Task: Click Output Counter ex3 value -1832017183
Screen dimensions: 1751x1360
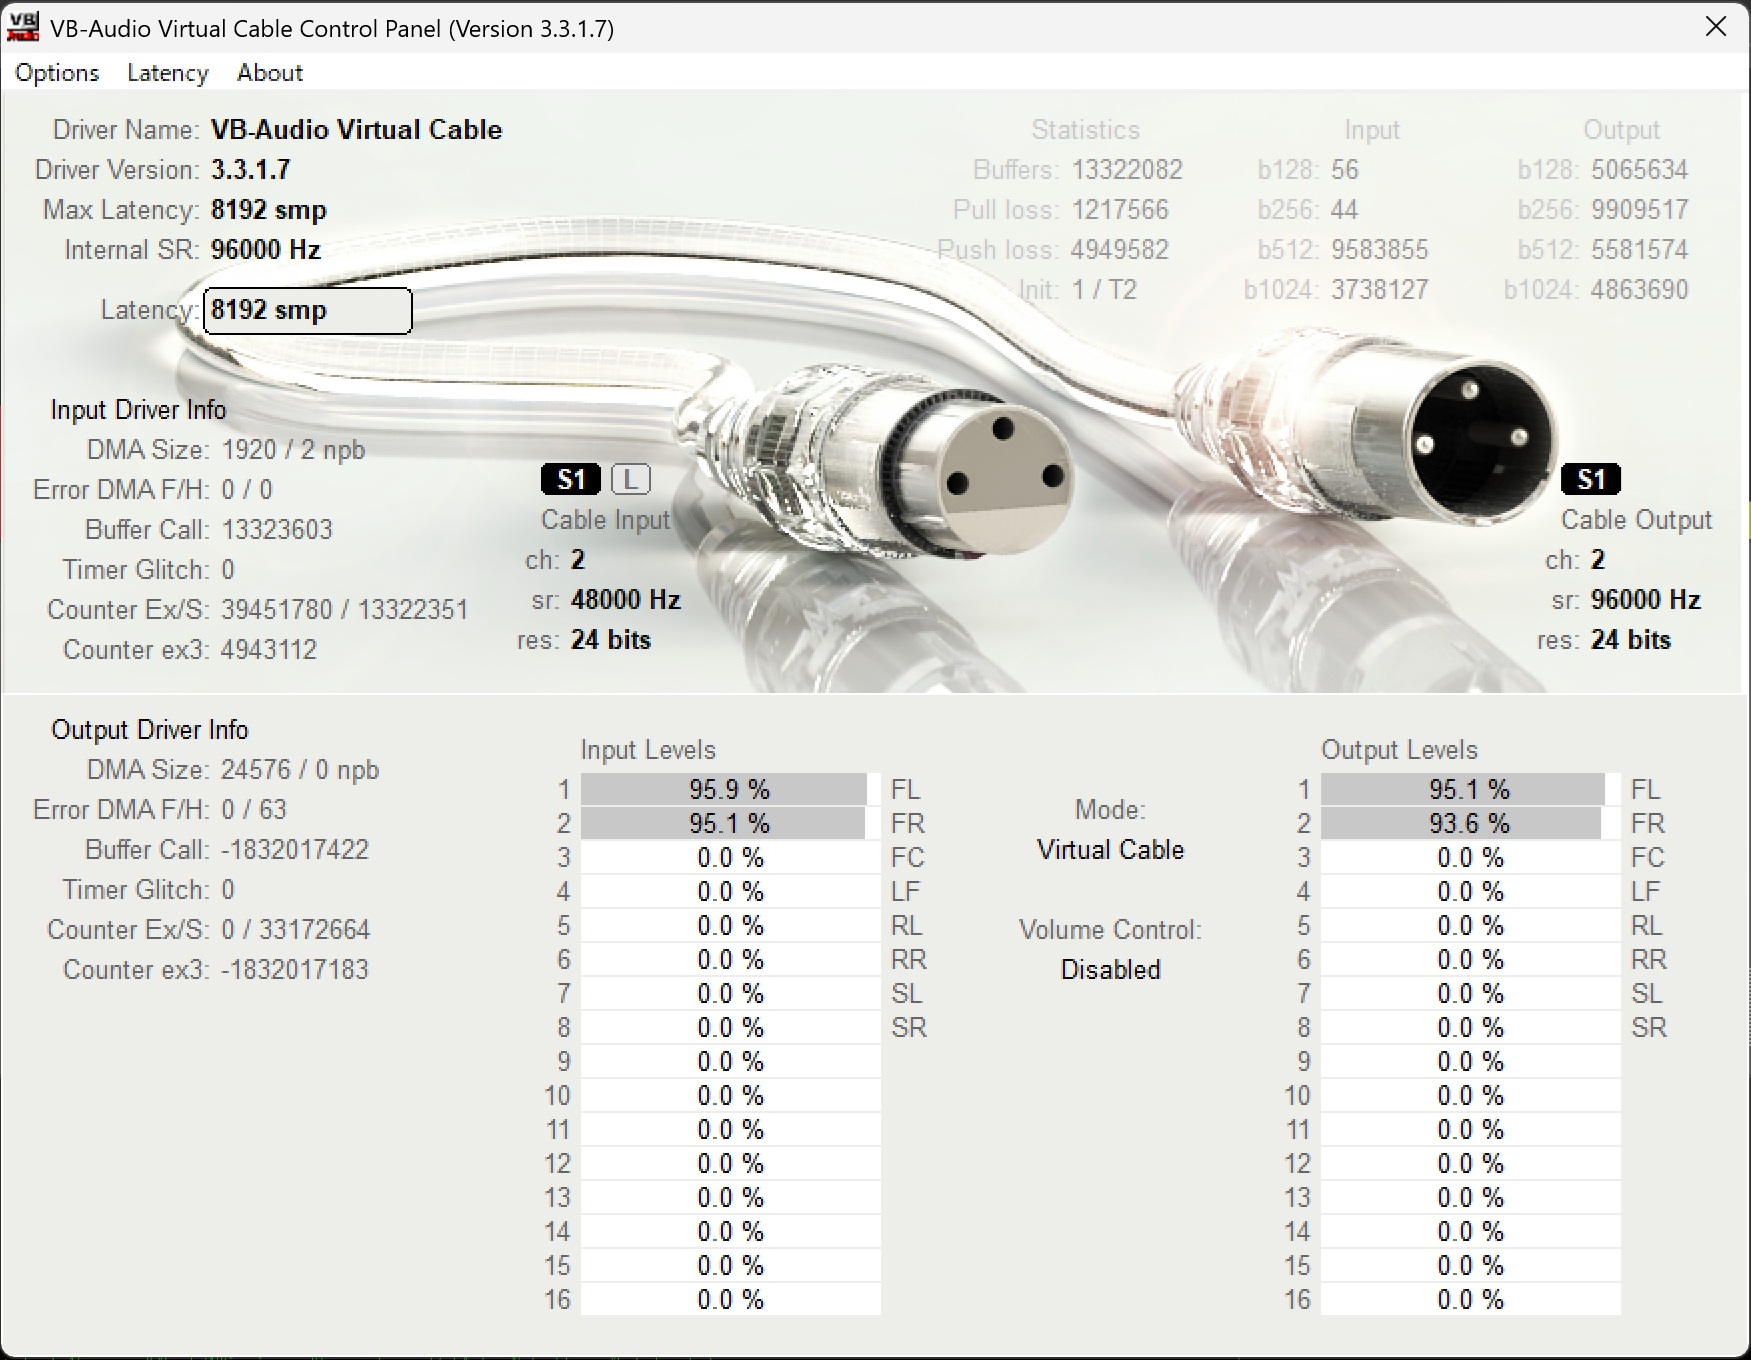Action: tap(295, 970)
